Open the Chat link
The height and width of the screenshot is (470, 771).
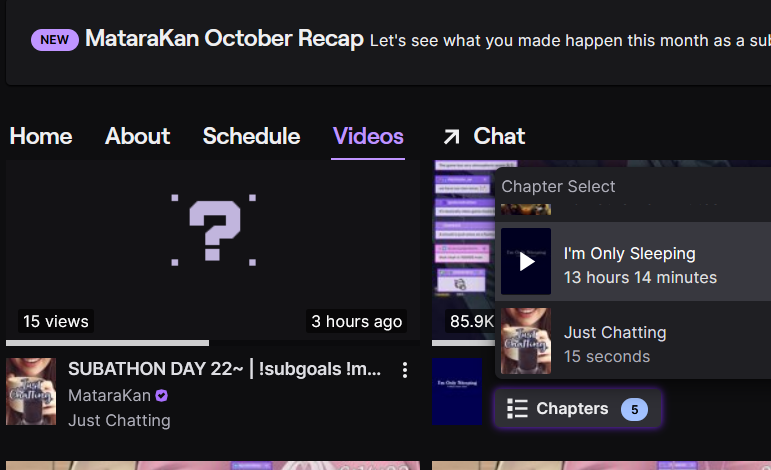tap(499, 136)
